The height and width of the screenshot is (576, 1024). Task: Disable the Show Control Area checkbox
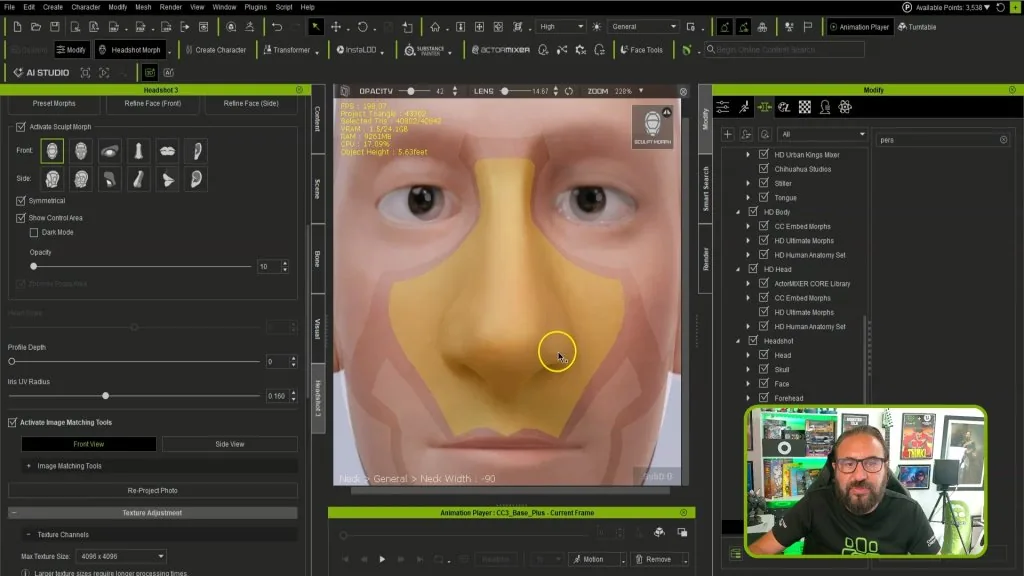click(21, 217)
